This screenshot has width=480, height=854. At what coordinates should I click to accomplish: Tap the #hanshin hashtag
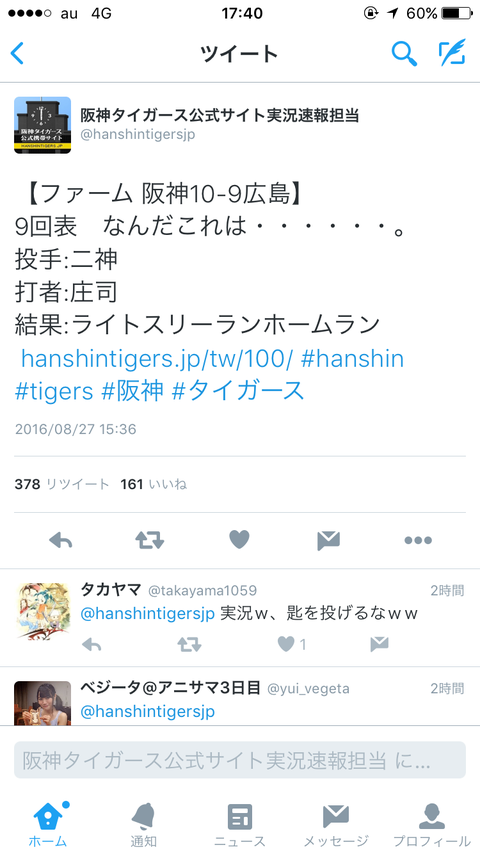click(x=353, y=359)
